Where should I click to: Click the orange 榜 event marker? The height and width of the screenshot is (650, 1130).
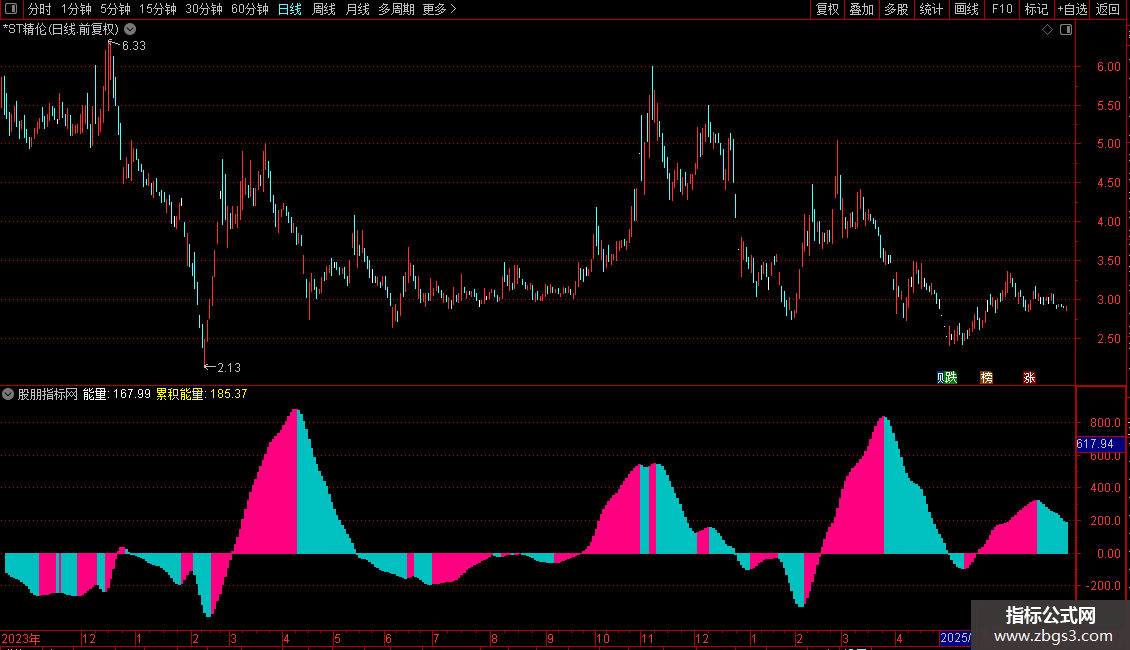pyautogui.click(x=987, y=378)
